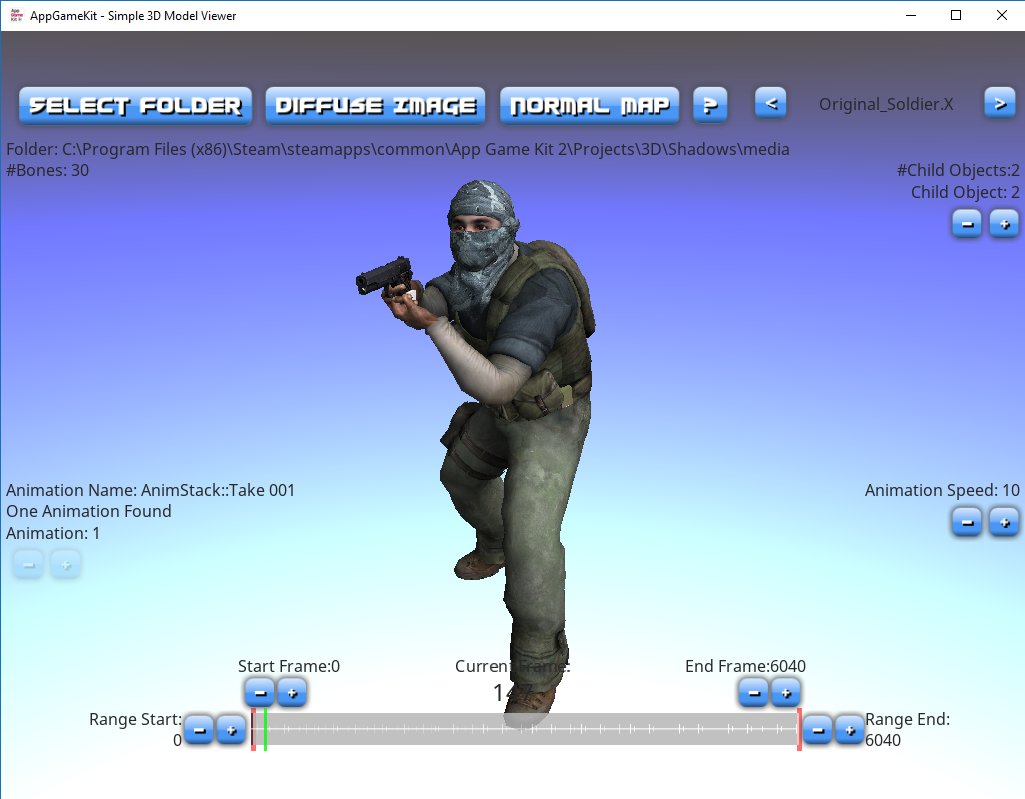Decrease the Child Object number
Viewport: 1025px width, 799px height.
tap(967, 224)
